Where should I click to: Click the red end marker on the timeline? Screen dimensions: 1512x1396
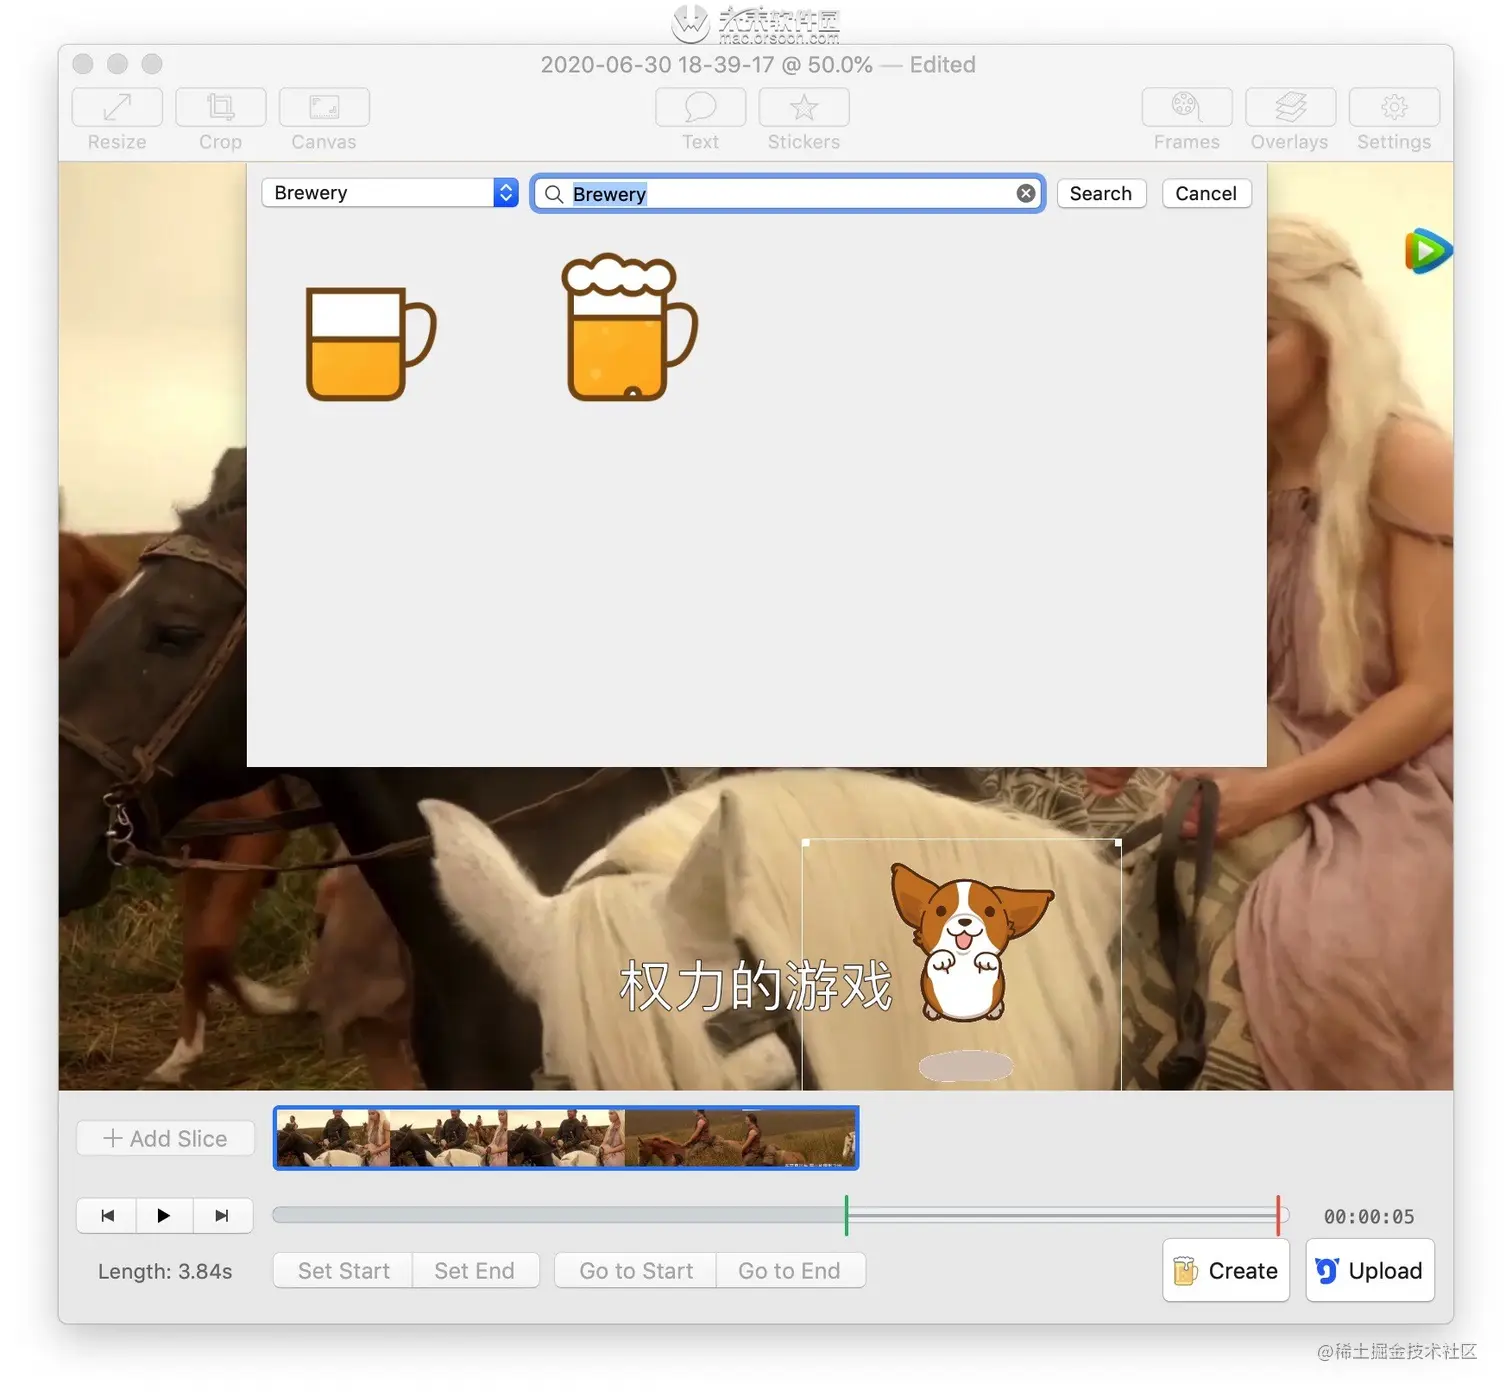tap(1278, 1215)
